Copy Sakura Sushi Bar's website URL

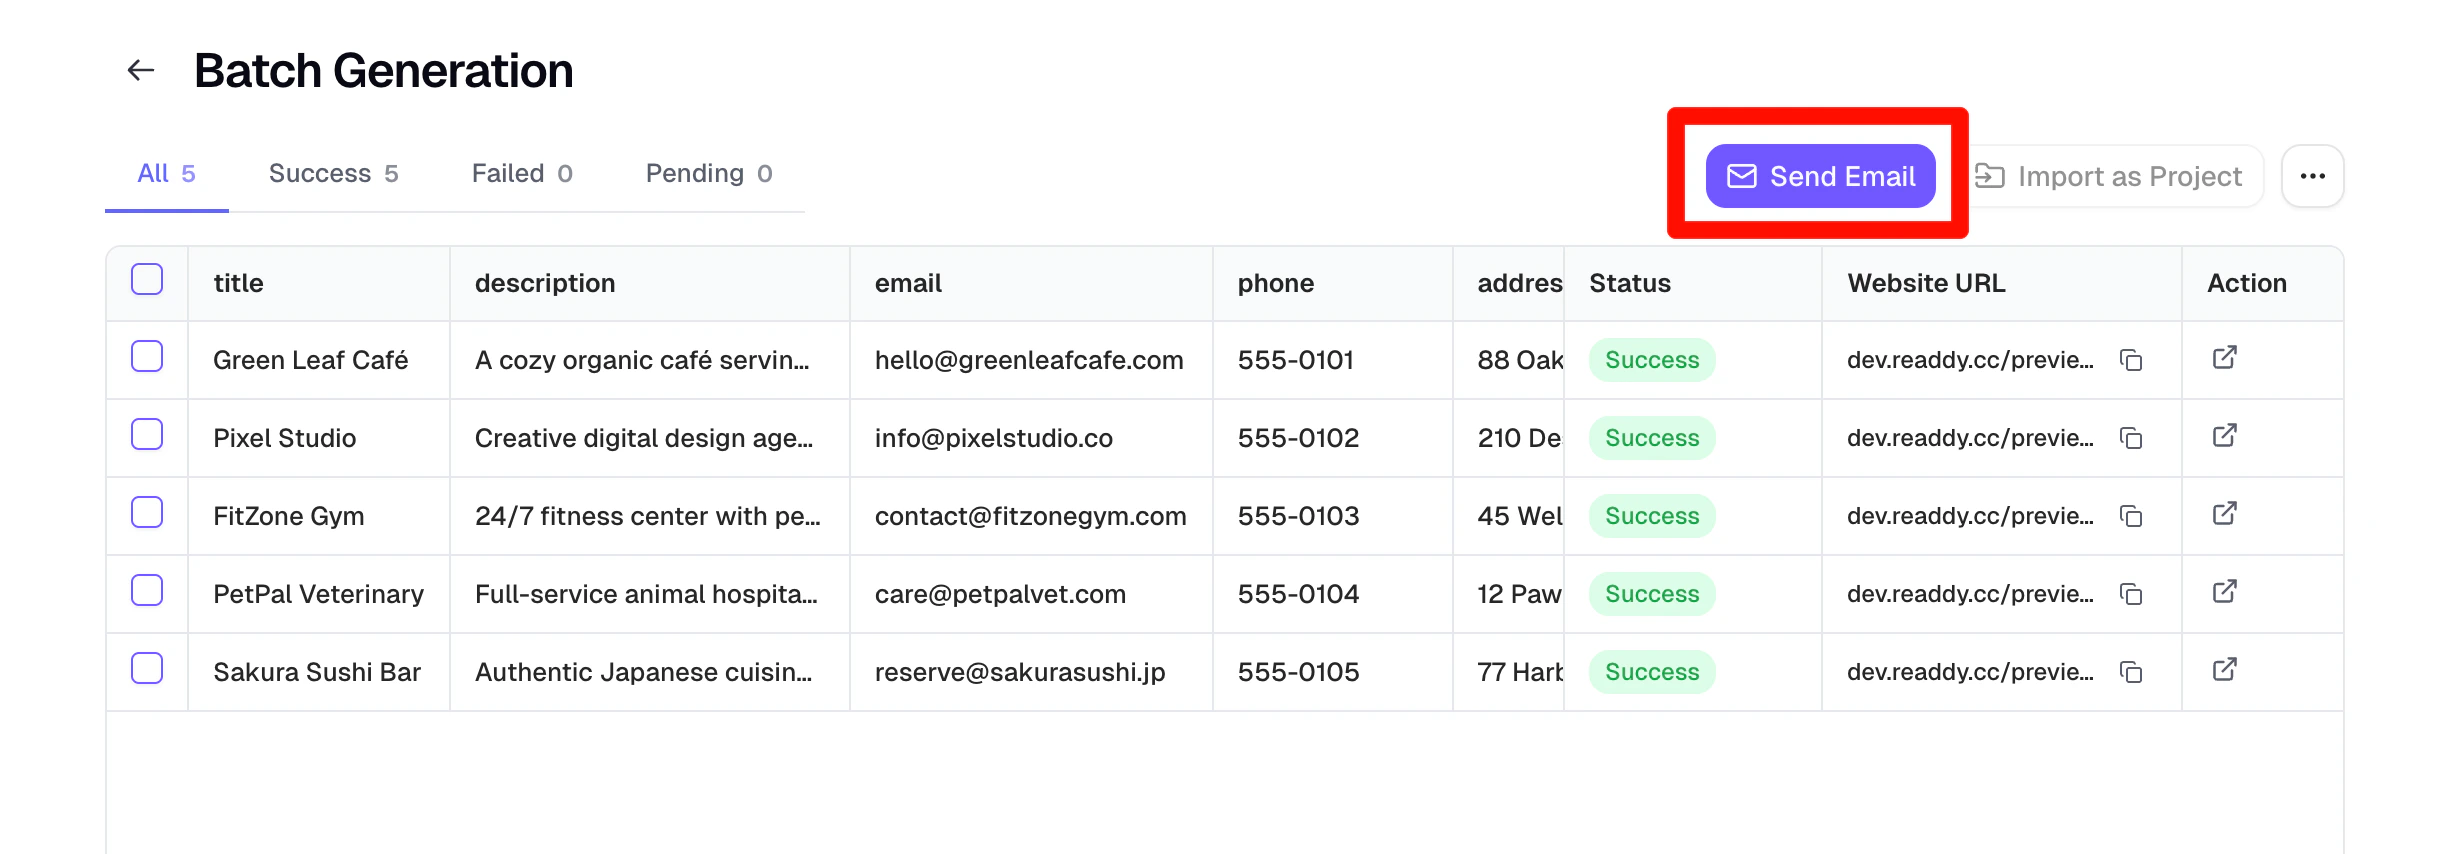click(2131, 672)
